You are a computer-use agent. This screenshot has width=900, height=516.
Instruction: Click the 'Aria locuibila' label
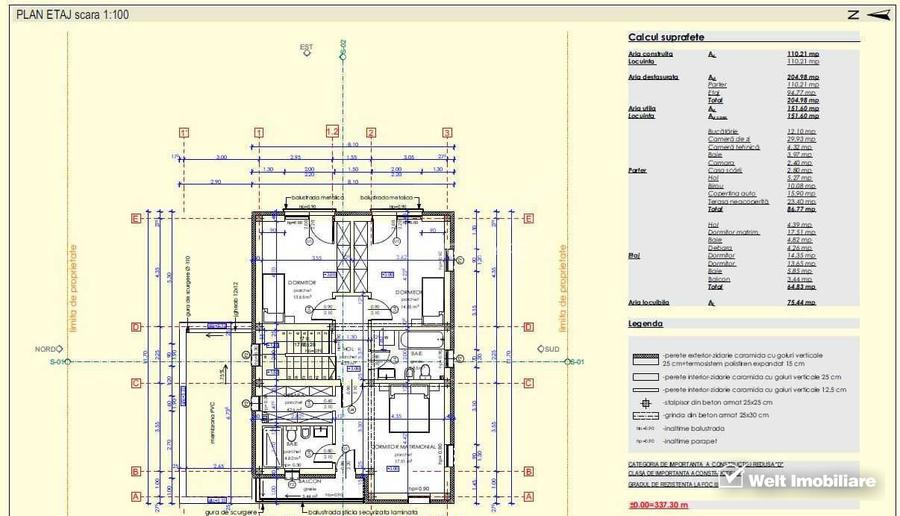click(x=649, y=302)
